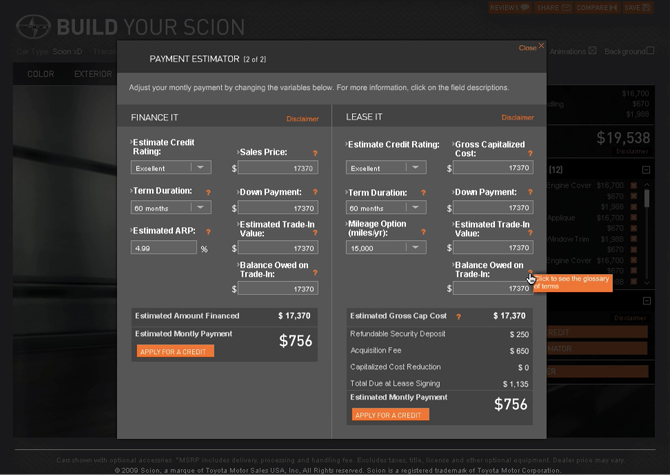
Task: Apply for a credit under Finance It
Action: click(175, 351)
